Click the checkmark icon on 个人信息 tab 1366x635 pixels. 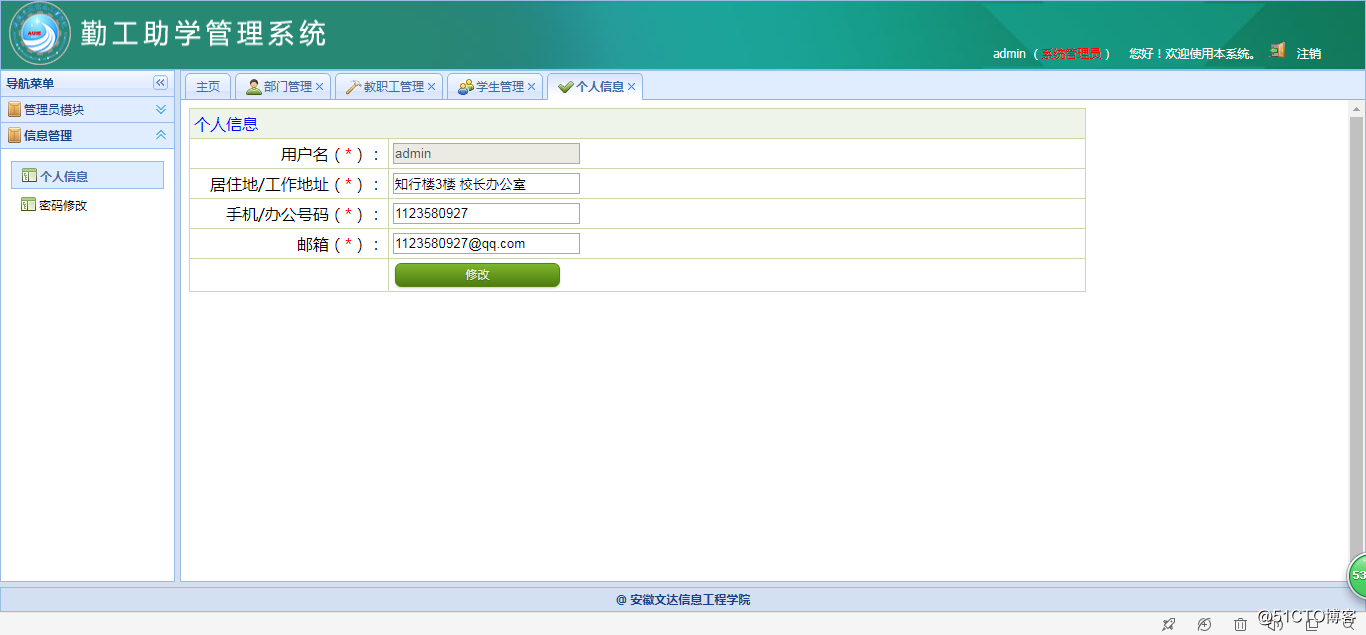click(x=565, y=87)
